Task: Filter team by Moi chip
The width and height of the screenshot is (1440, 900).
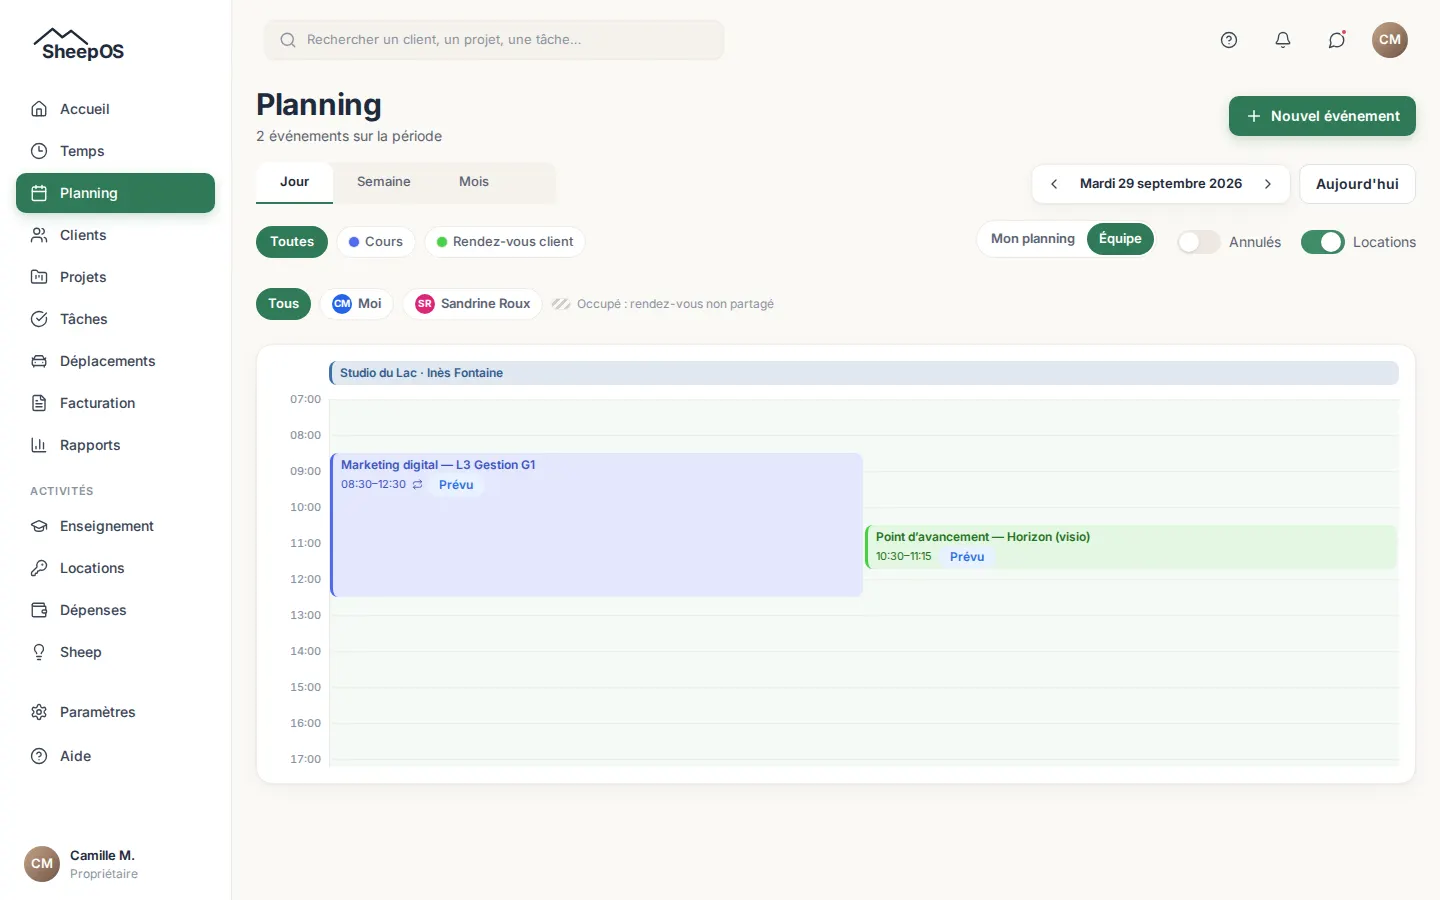Action: pos(357,304)
